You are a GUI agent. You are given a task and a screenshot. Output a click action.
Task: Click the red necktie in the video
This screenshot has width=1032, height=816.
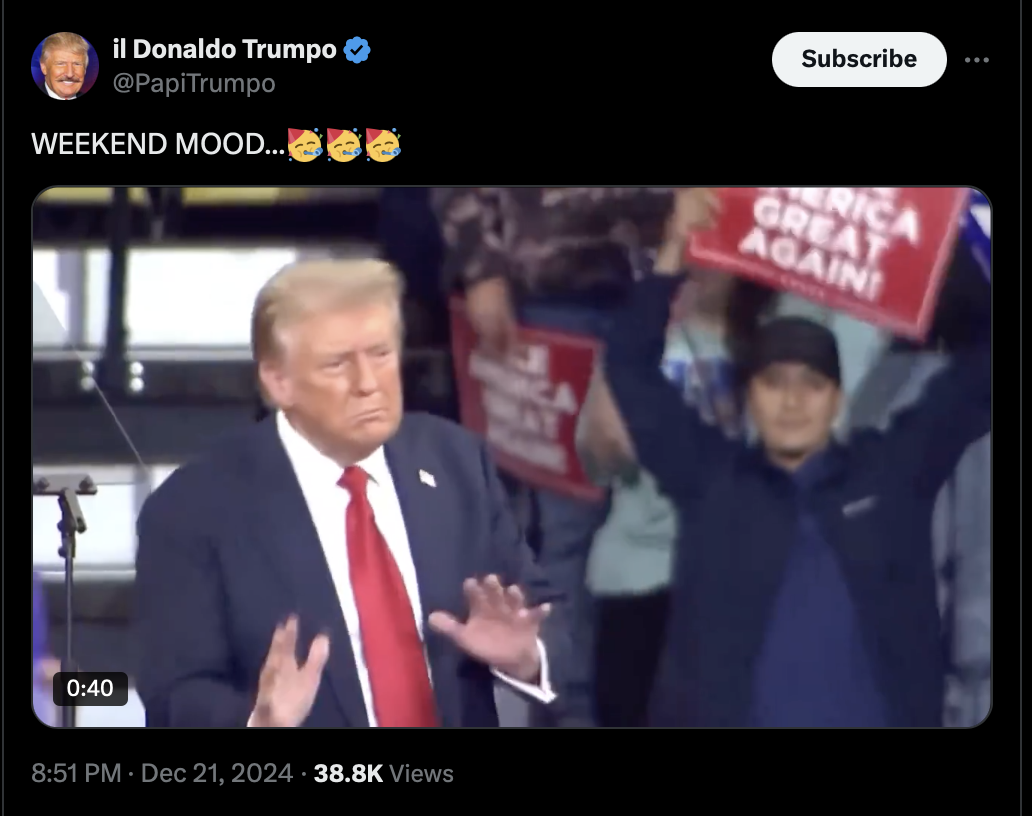387,592
